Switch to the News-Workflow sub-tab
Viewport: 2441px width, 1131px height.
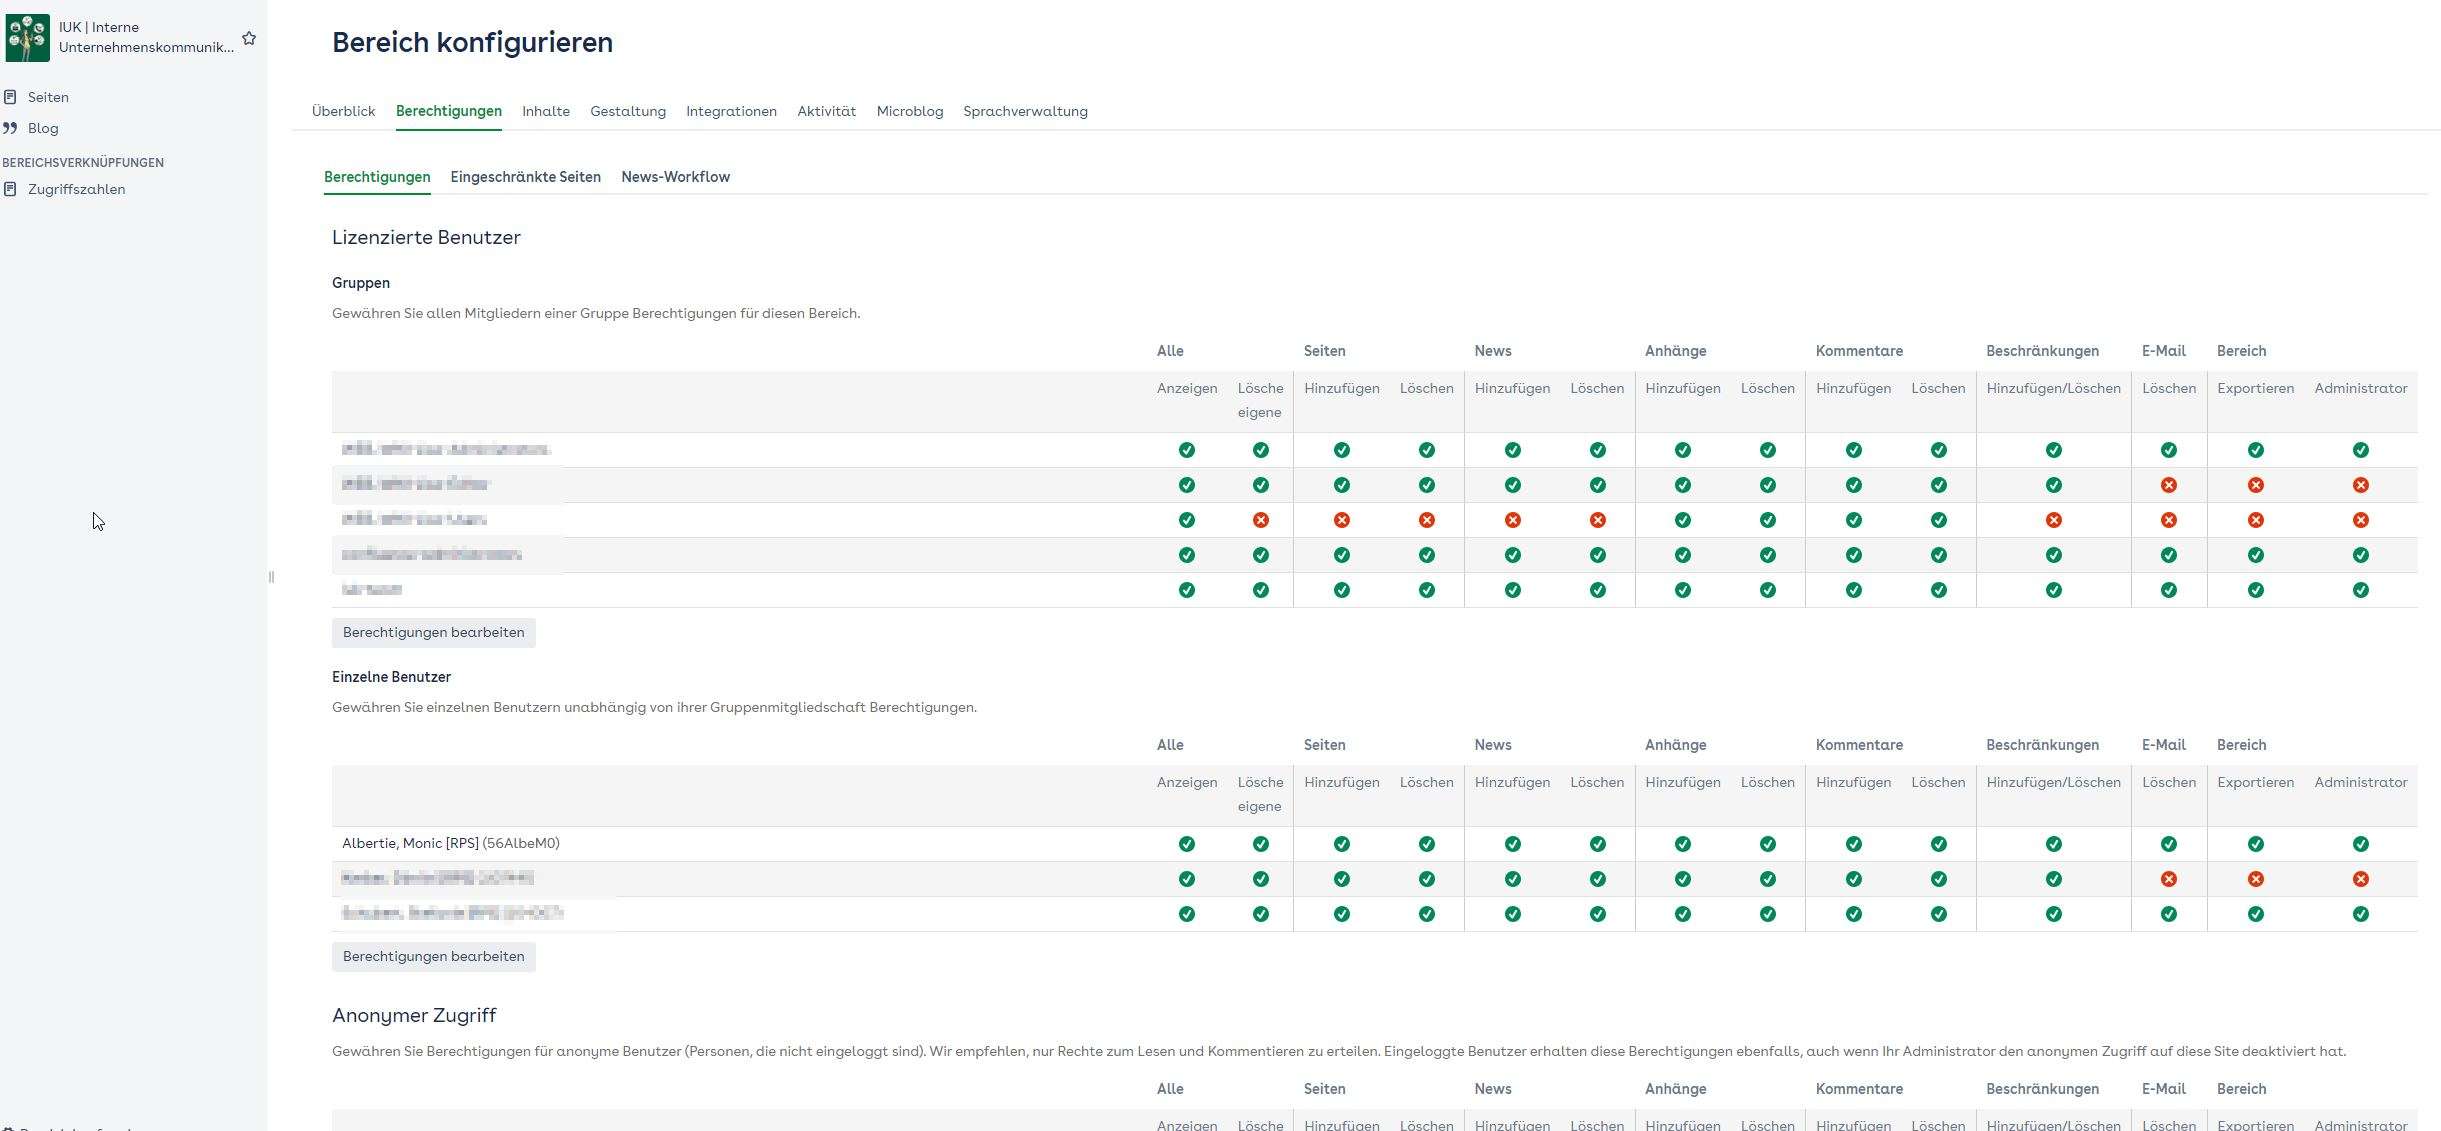pyautogui.click(x=676, y=177)
